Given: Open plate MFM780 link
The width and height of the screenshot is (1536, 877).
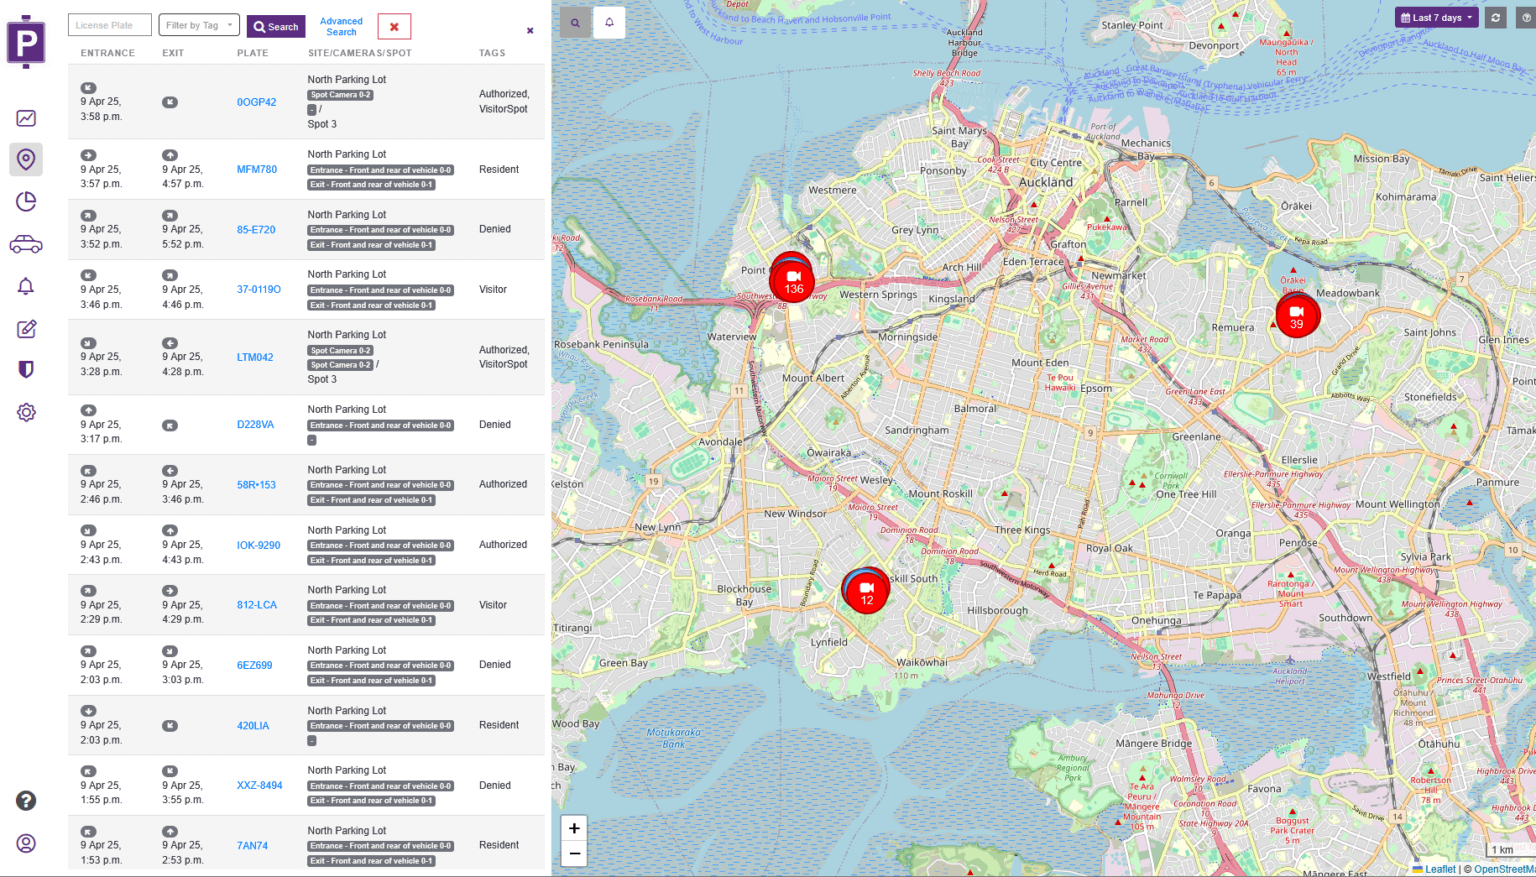Looking at the screenshot, I should [x=257, y=169].
